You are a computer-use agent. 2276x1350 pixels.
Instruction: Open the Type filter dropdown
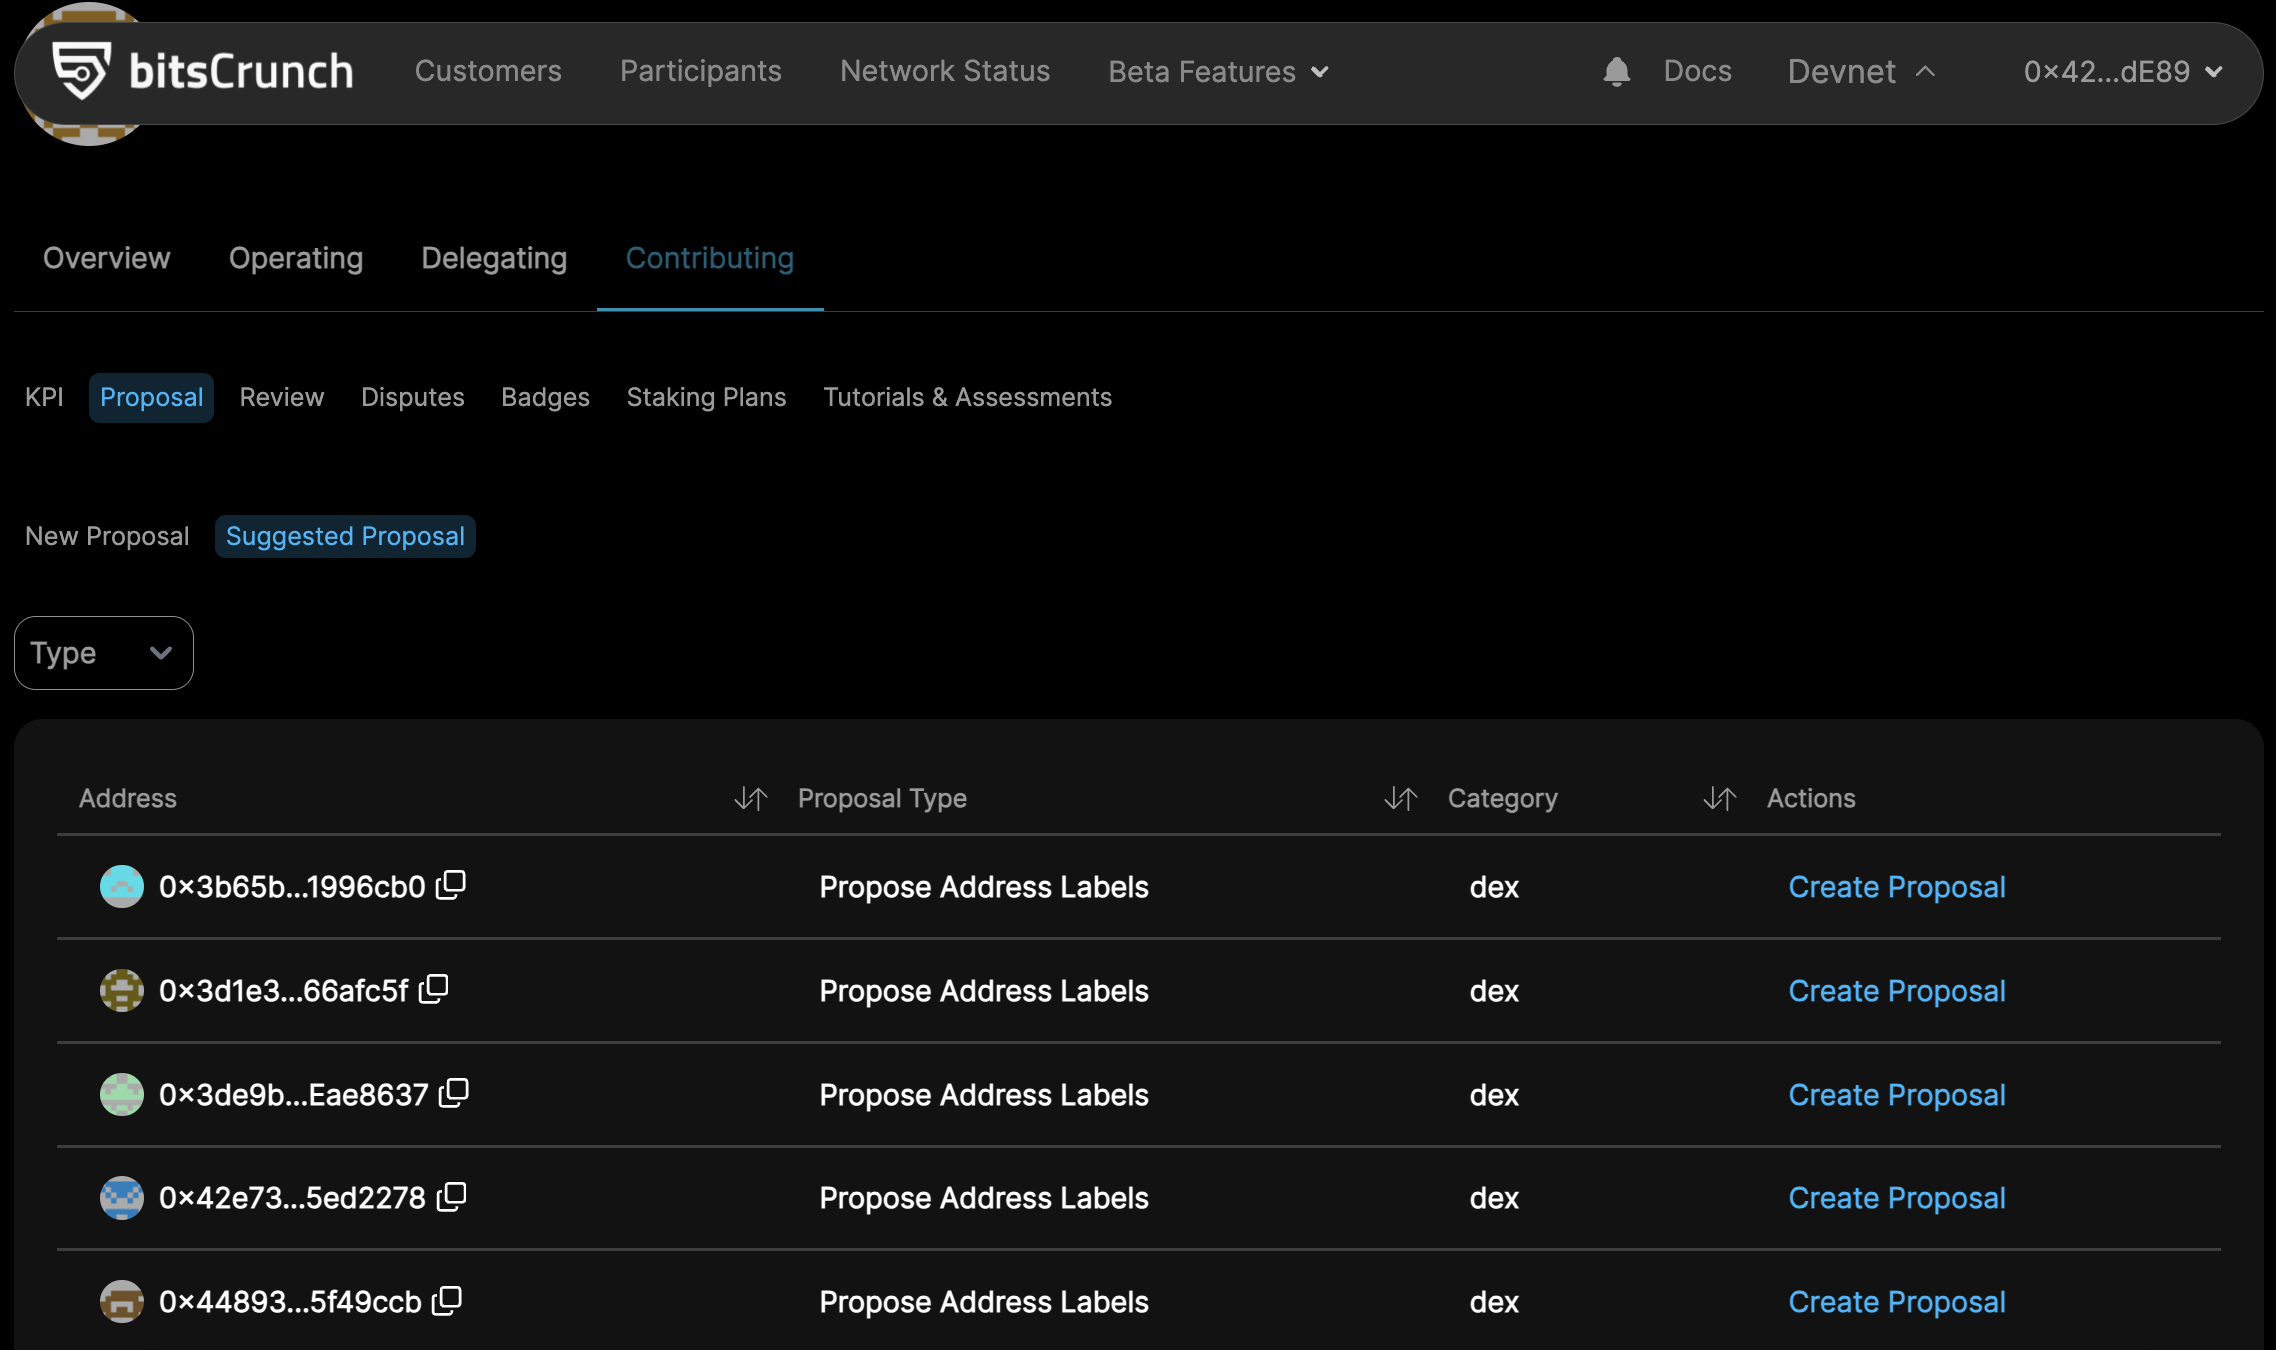pos(104,653)
